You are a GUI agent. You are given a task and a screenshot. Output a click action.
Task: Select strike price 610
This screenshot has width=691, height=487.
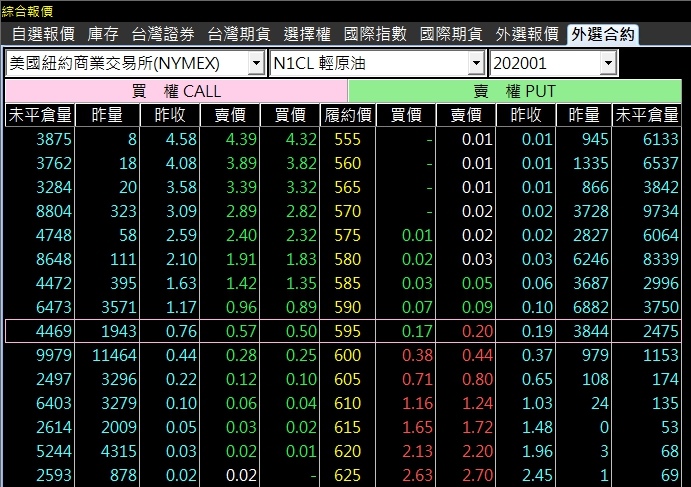[347, 403]
